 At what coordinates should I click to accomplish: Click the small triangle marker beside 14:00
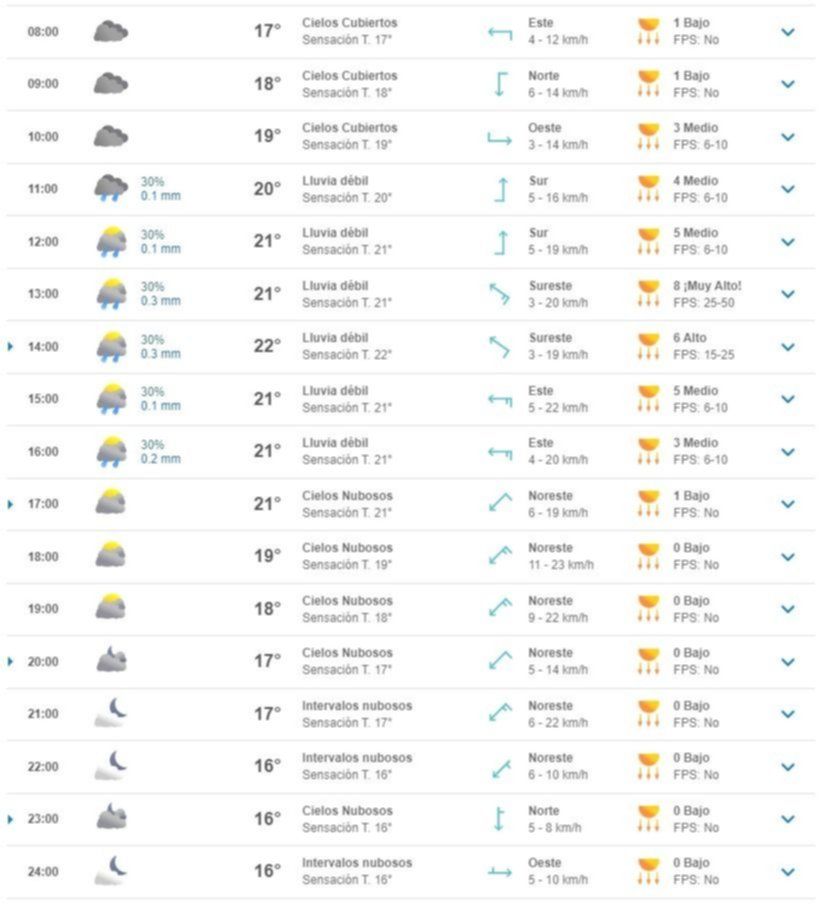pyautogui.click(x=11, y=347)
